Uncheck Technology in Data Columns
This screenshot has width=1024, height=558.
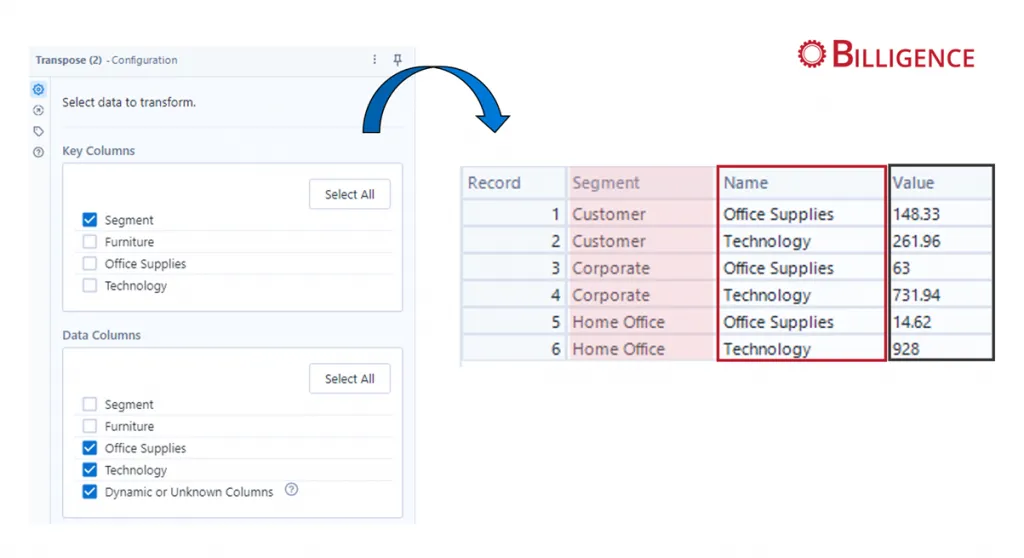point(89,470)
